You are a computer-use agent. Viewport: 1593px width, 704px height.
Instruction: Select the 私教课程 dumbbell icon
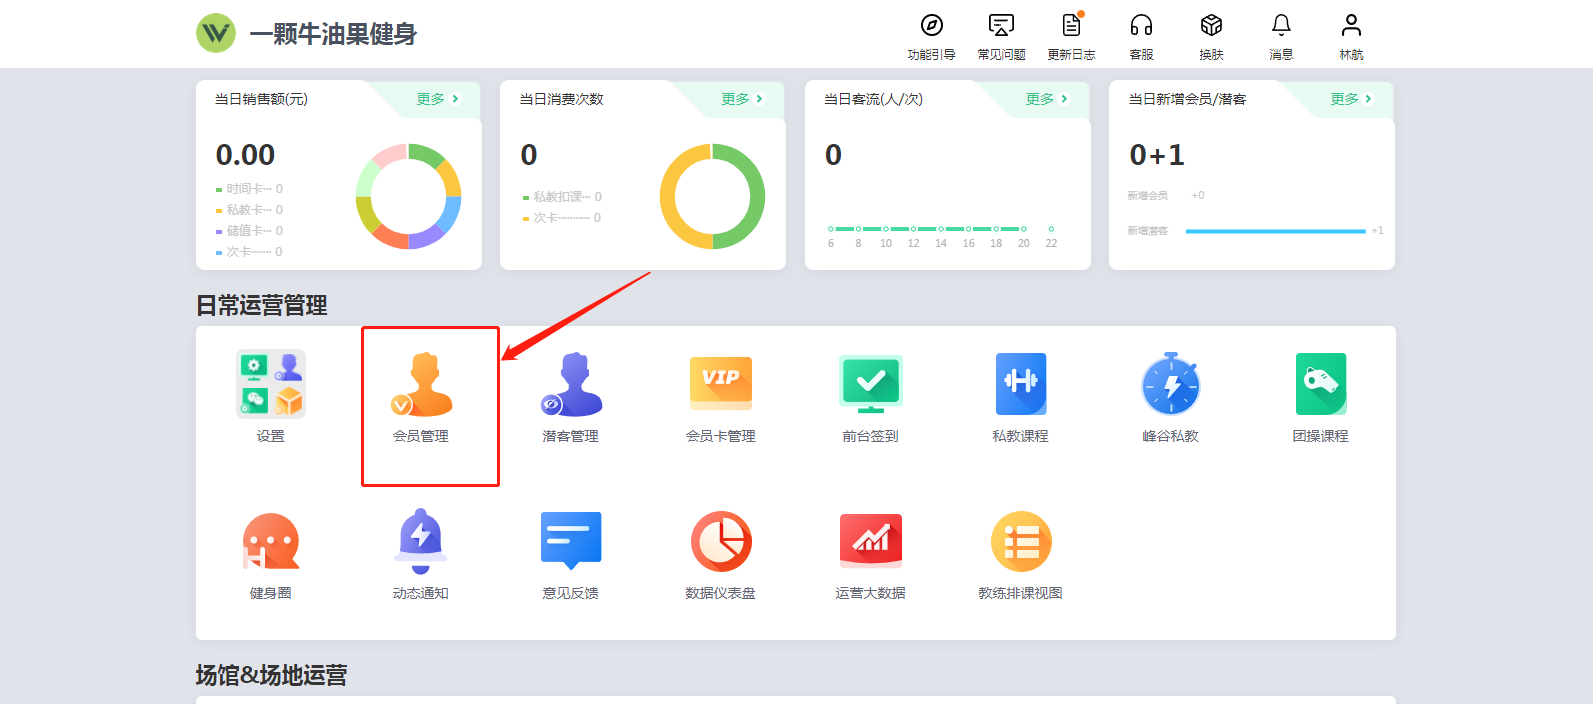(x=1020, y=385)
